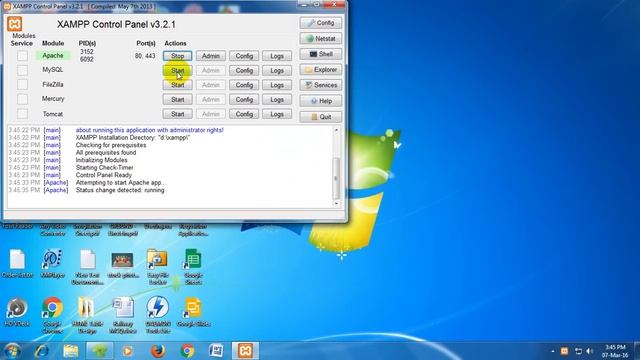Click the Apache ports text '80, 443'
The image size is (640, 360).
point(145,56)
